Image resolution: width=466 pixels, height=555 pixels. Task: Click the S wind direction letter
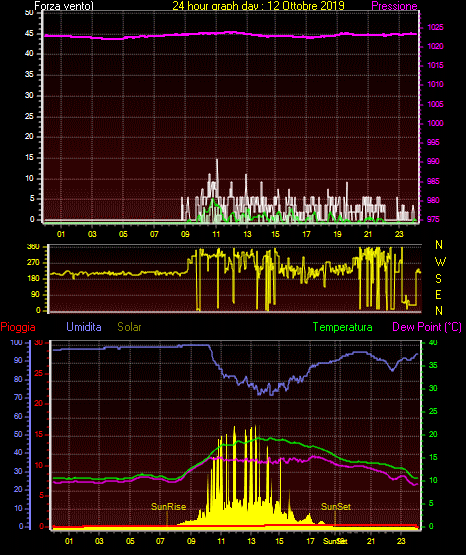coord(438,279)
